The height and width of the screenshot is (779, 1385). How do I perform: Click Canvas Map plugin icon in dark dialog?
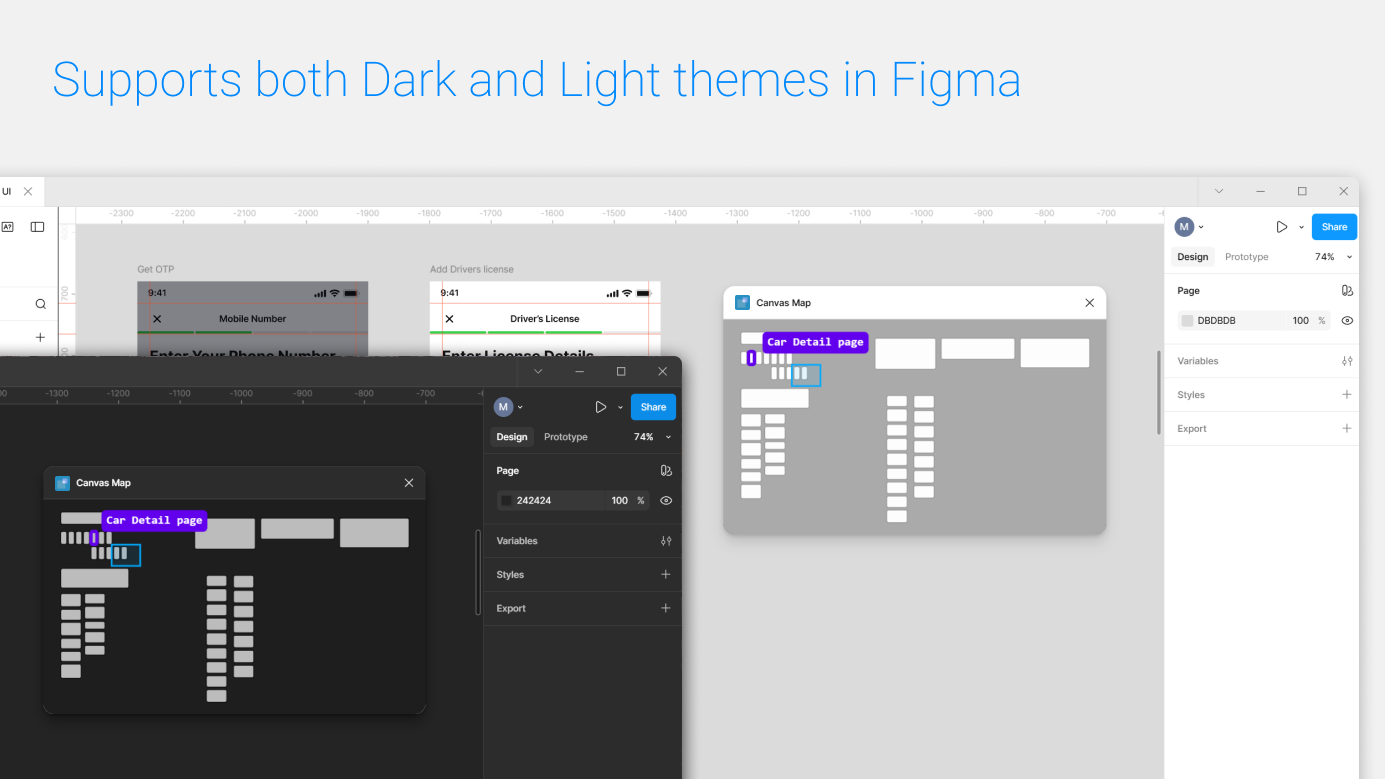click(62, 483)
